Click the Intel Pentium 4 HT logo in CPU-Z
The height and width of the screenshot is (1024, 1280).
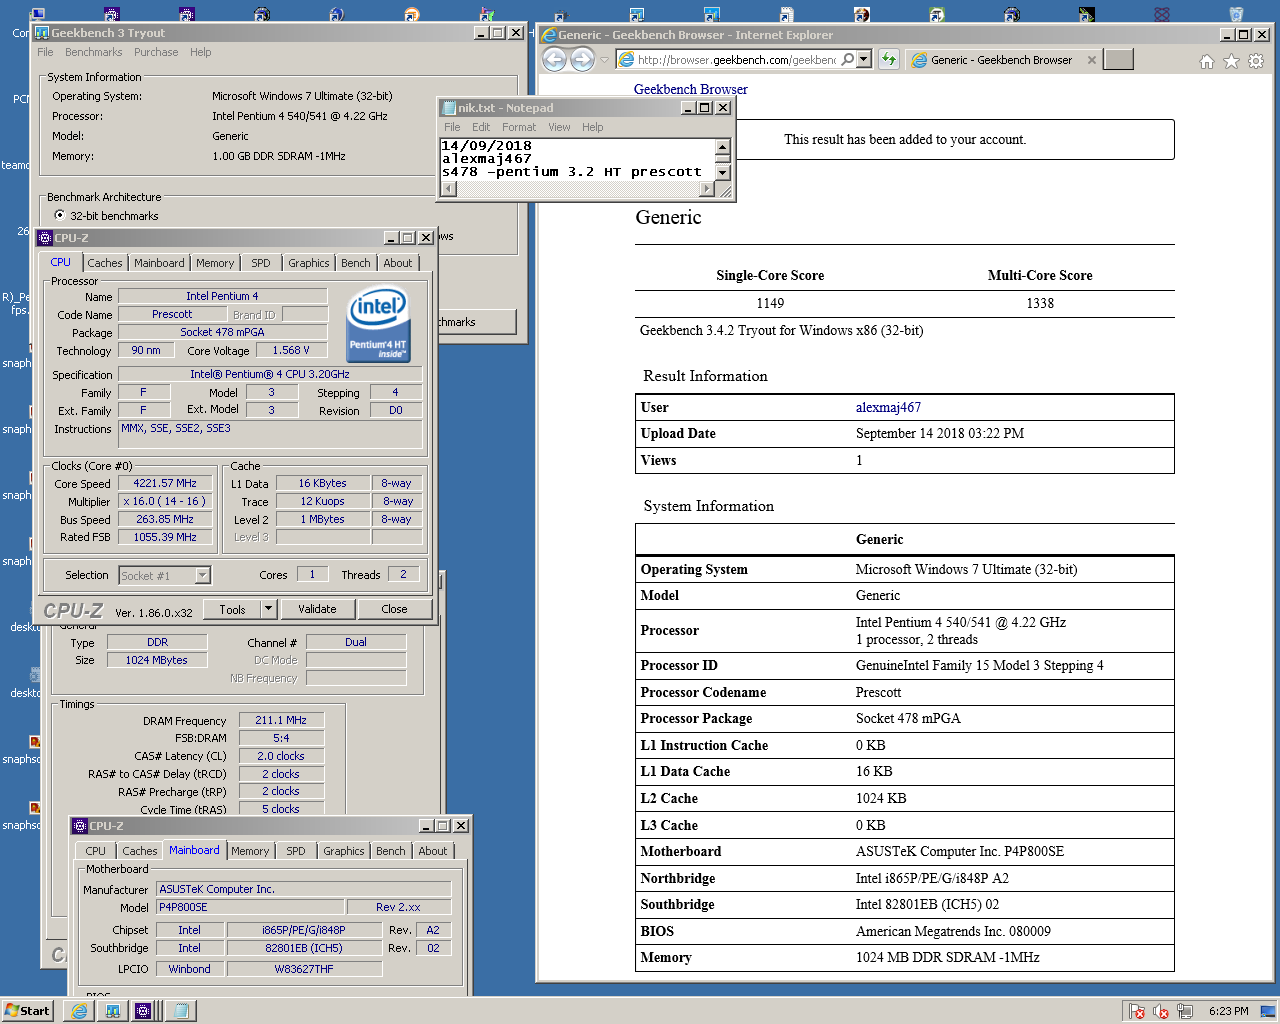(378, 324)
